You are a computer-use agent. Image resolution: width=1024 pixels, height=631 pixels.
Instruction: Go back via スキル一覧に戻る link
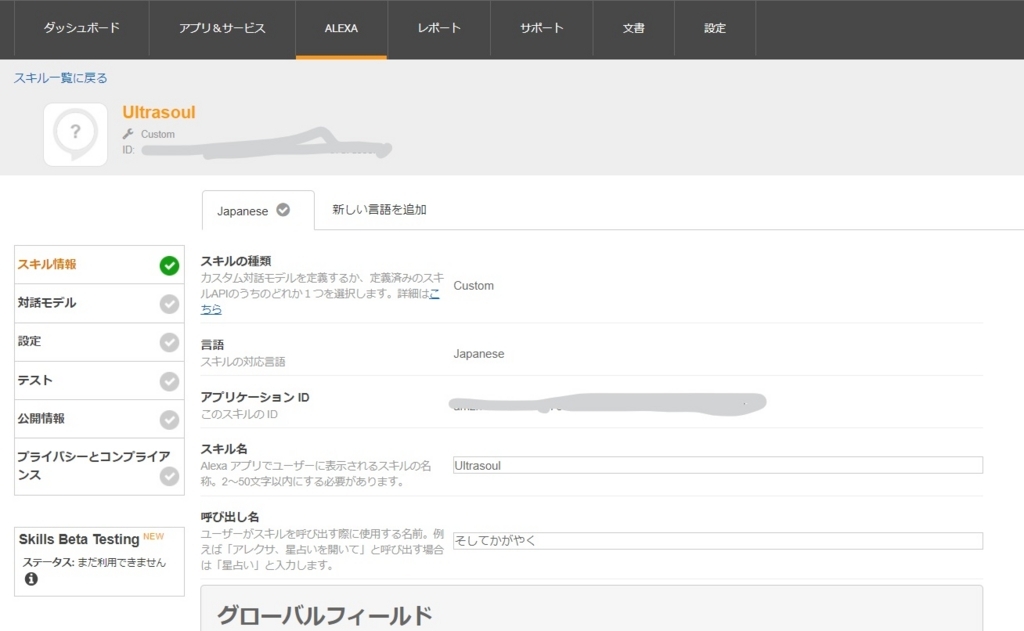click(x=61, y=78)
